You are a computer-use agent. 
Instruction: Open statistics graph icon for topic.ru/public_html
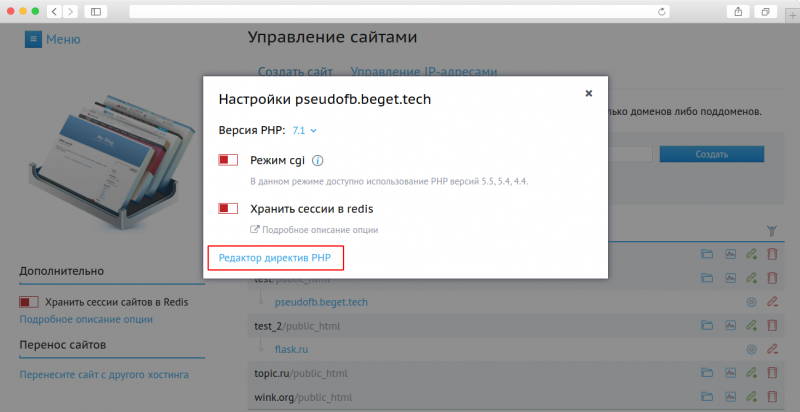tap(731, 373)
